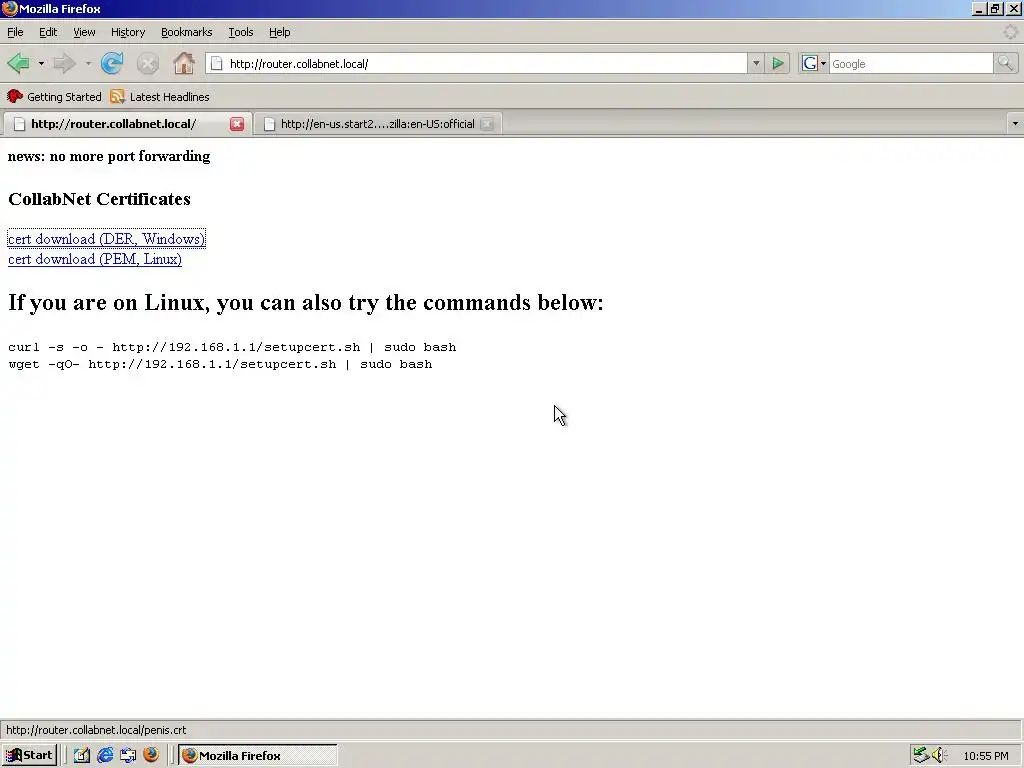Open the Latest Headlines feed bookmark
The height and width of the screenshot is (768, 1024).
160,97
